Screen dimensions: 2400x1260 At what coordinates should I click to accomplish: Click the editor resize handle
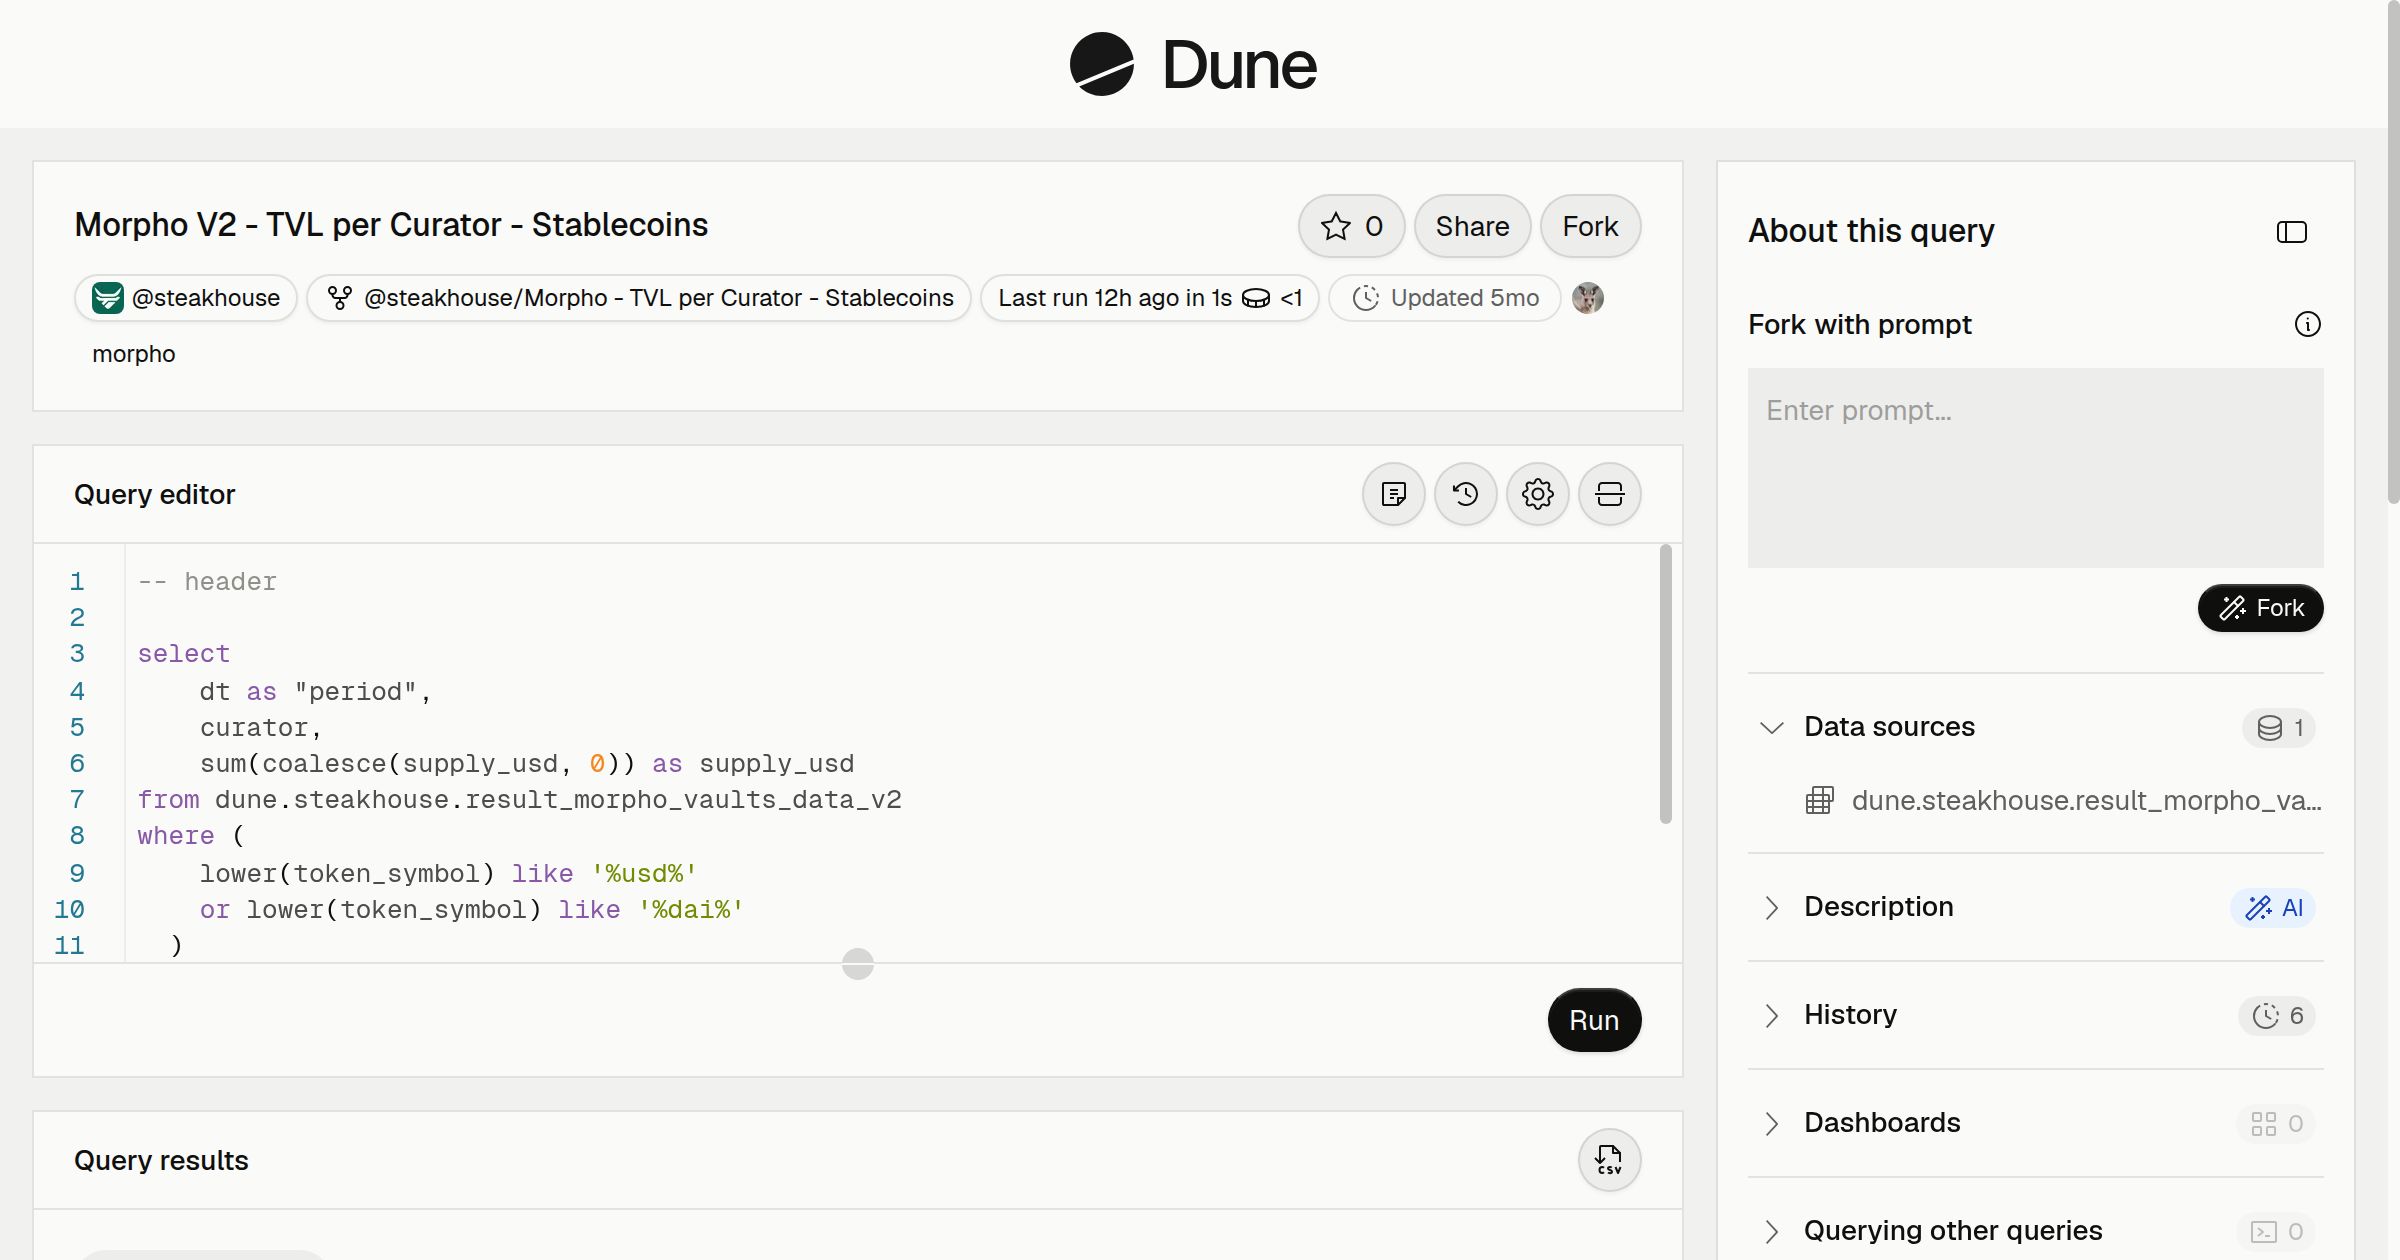coord(858,964)
